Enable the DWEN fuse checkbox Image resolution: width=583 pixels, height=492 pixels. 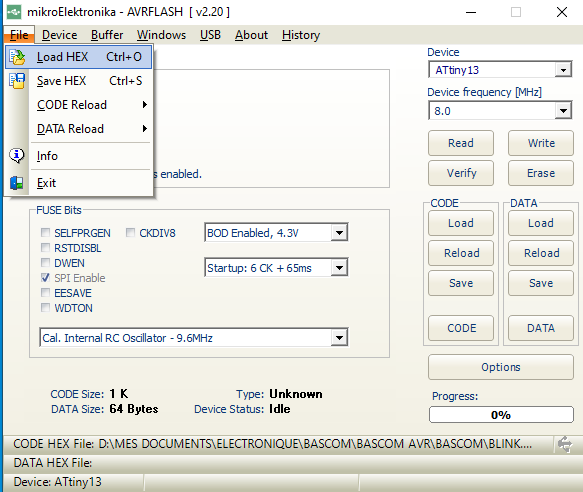(x=45, y=263)
